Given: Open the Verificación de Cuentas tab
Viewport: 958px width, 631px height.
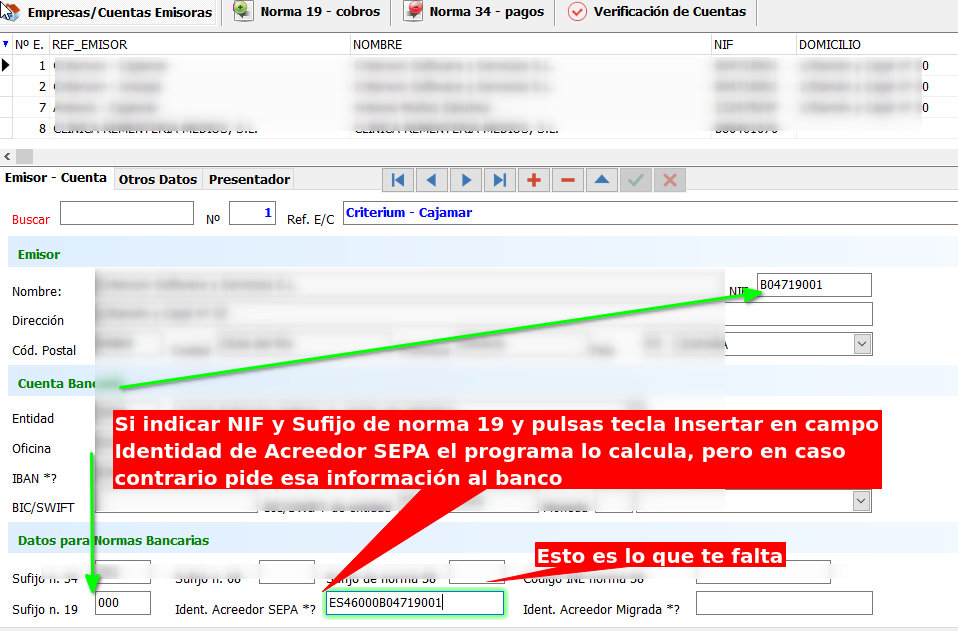Looking at the screenshot, I should [657, 12].
